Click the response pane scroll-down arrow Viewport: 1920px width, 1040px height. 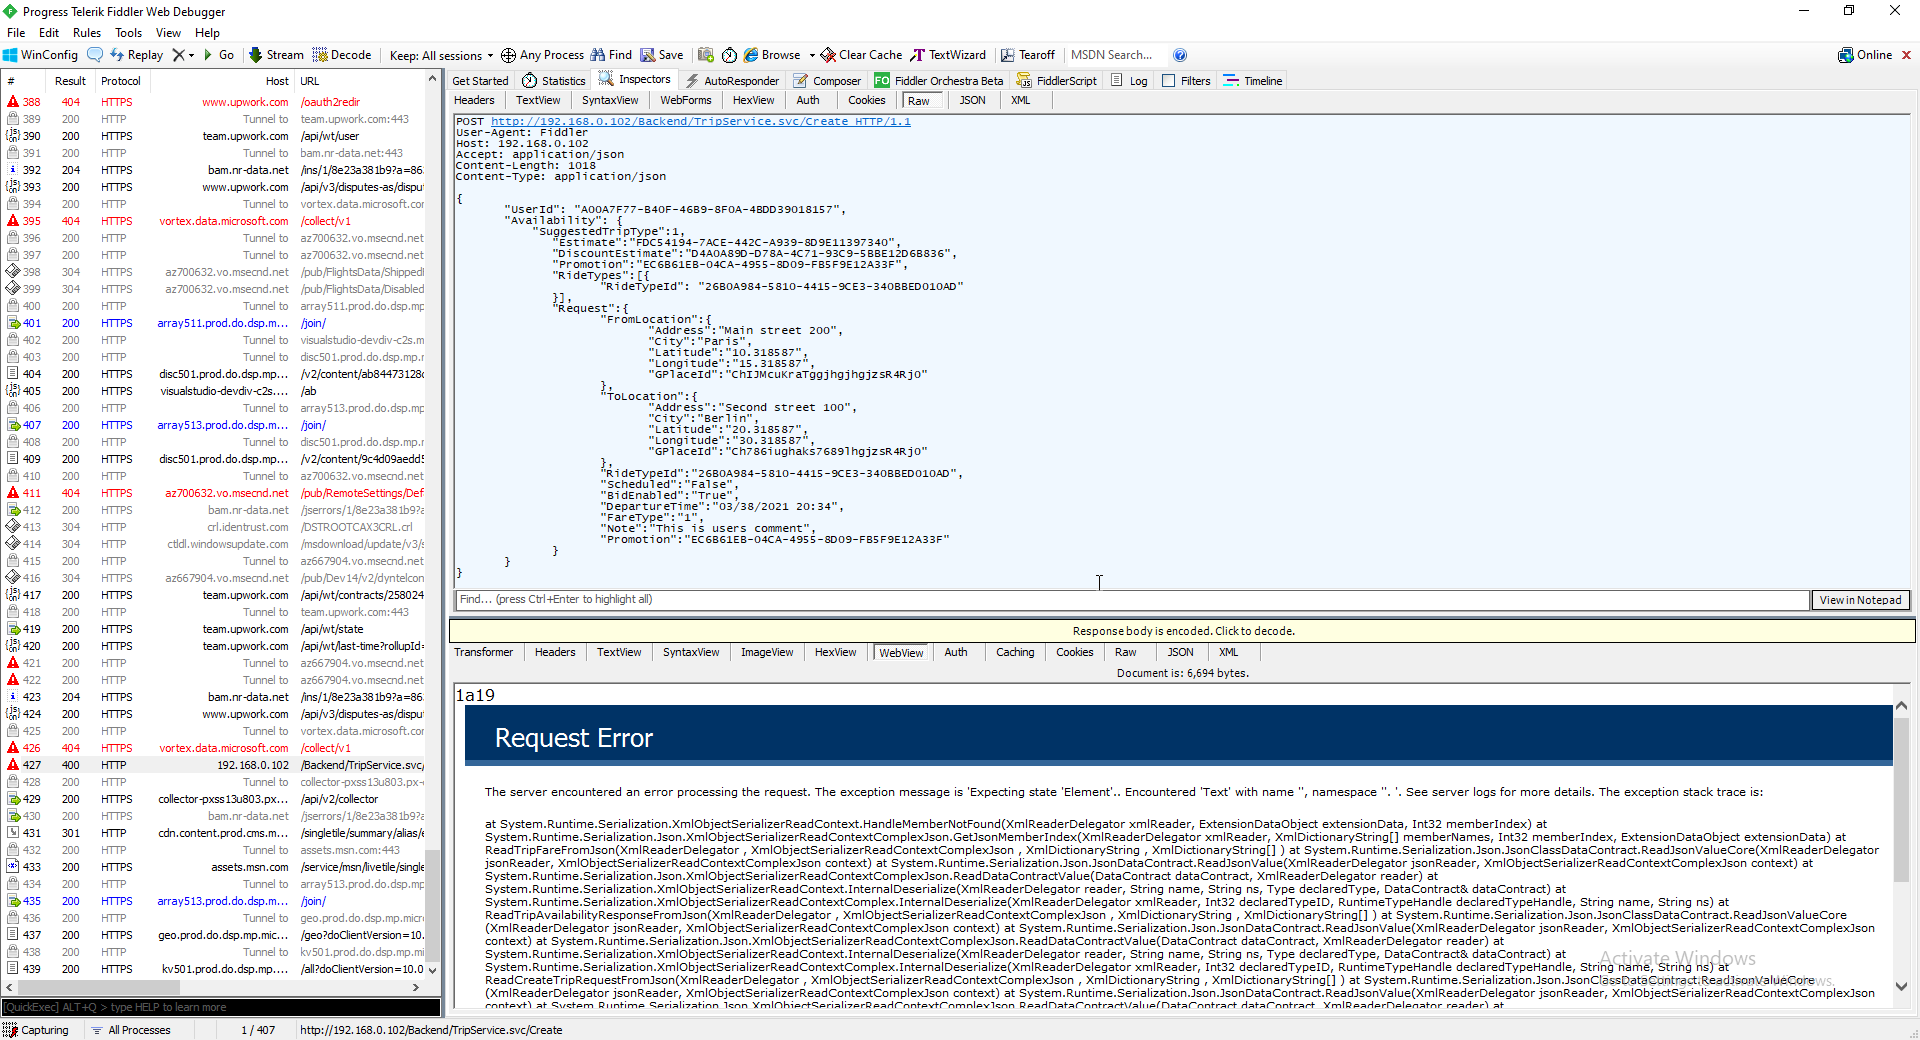(1901, 987)
